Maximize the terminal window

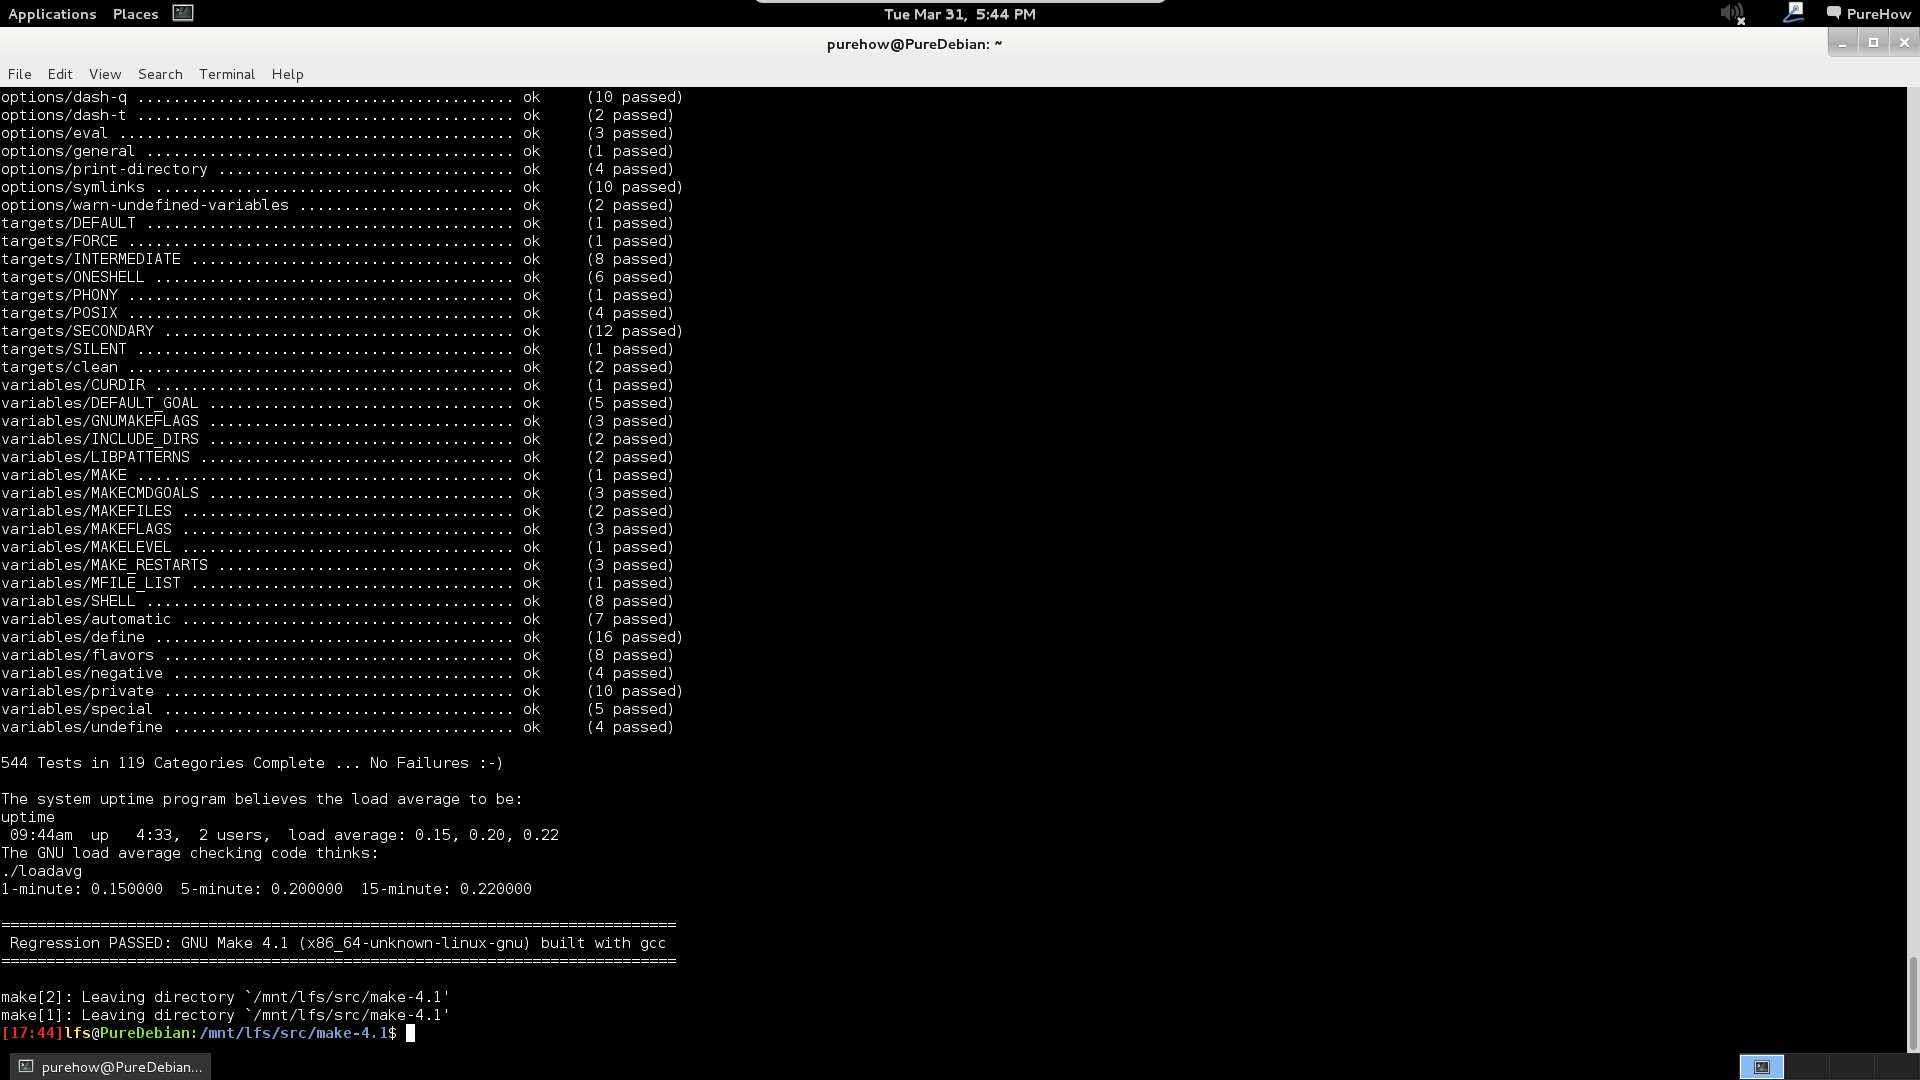[x=1873, y=42]
